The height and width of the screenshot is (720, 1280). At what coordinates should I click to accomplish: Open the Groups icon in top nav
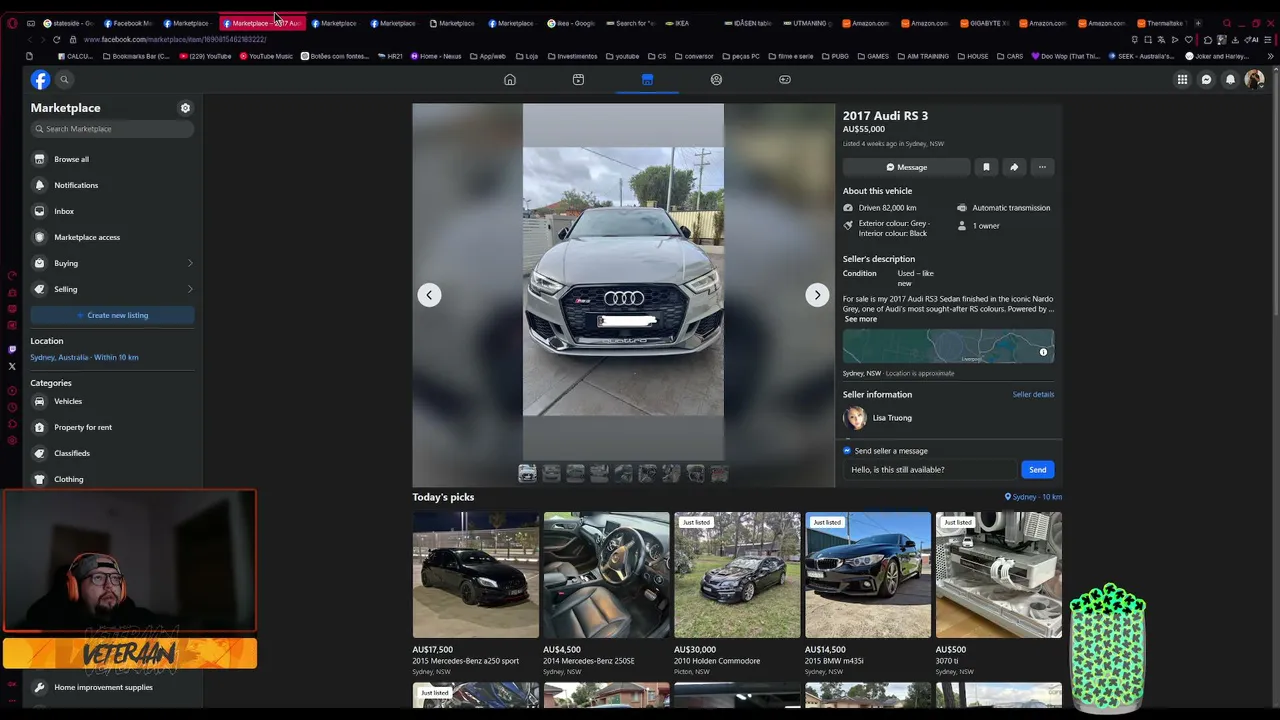[x=716, y=80]
